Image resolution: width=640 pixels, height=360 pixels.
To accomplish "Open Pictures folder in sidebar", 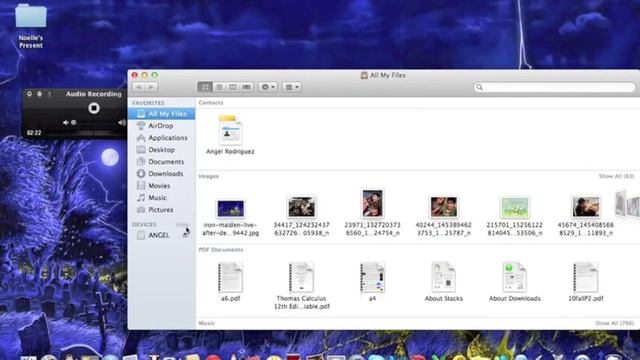I will click(x=162, y=210).
